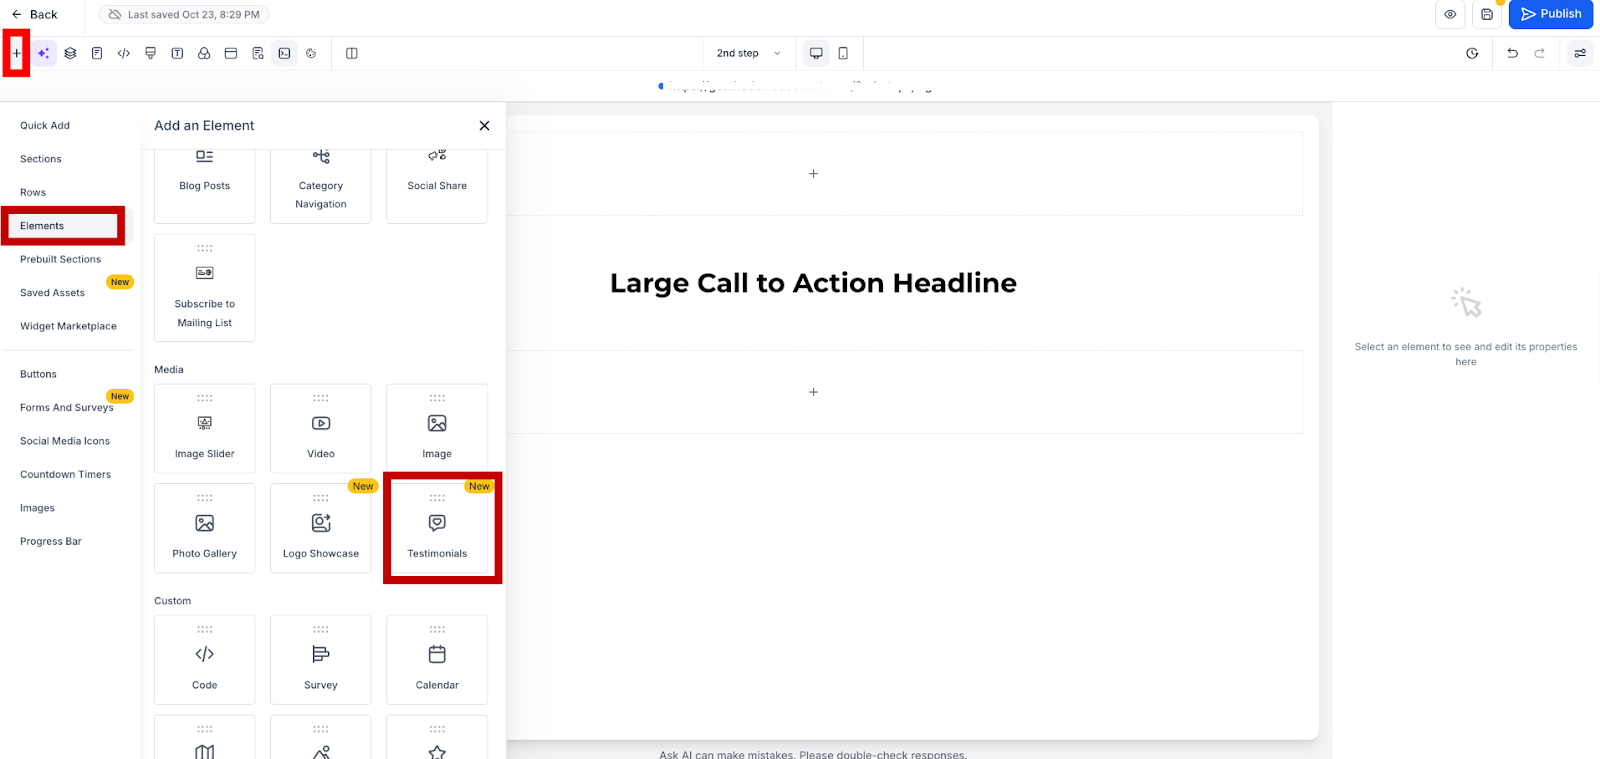Redo the last change
The image size is (1600, 759).
click(x=1539, y=53)
